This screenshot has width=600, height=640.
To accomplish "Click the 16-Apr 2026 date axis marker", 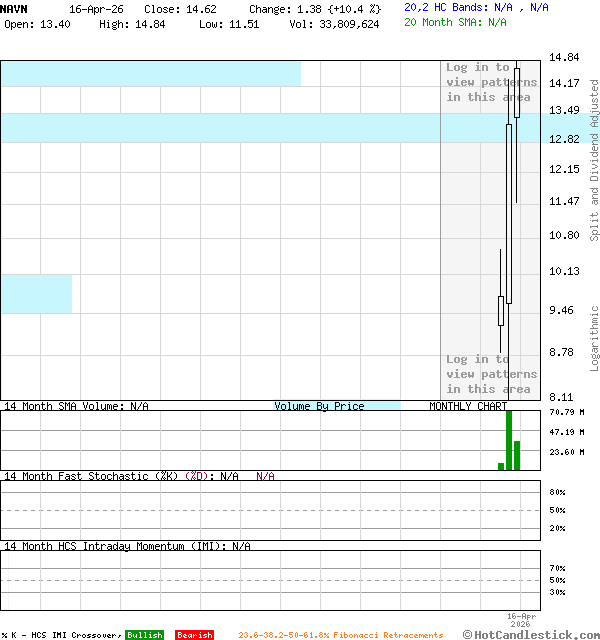I will coord(521,620).
